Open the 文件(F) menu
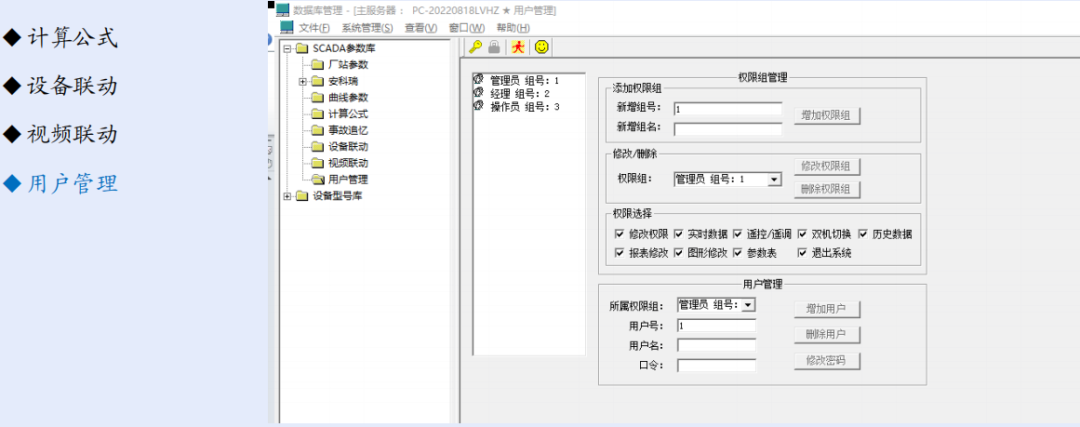 (315, 28)
